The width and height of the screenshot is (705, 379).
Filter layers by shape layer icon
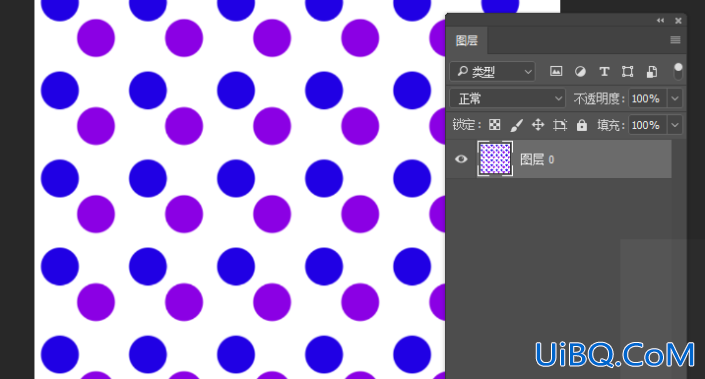627,71
